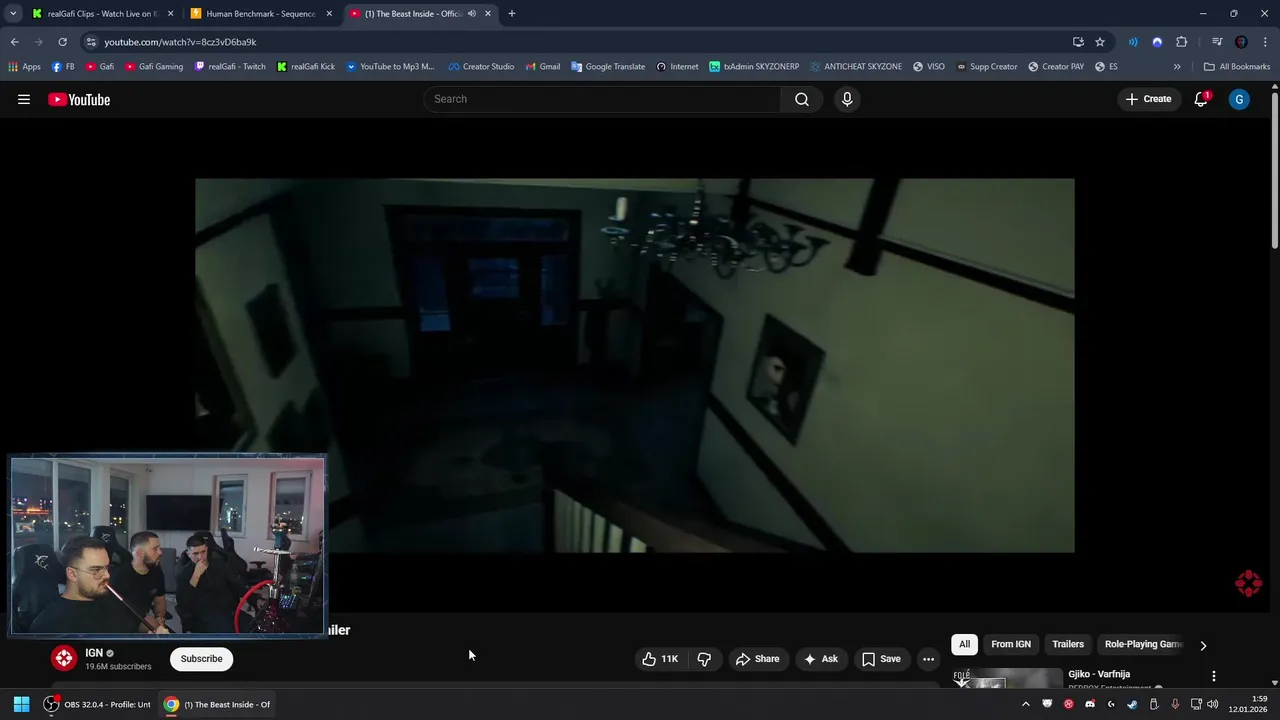This screenshot has width=1280, height=720.
Task: Focus the YouTube search field
Action: (x=602, y=99)
